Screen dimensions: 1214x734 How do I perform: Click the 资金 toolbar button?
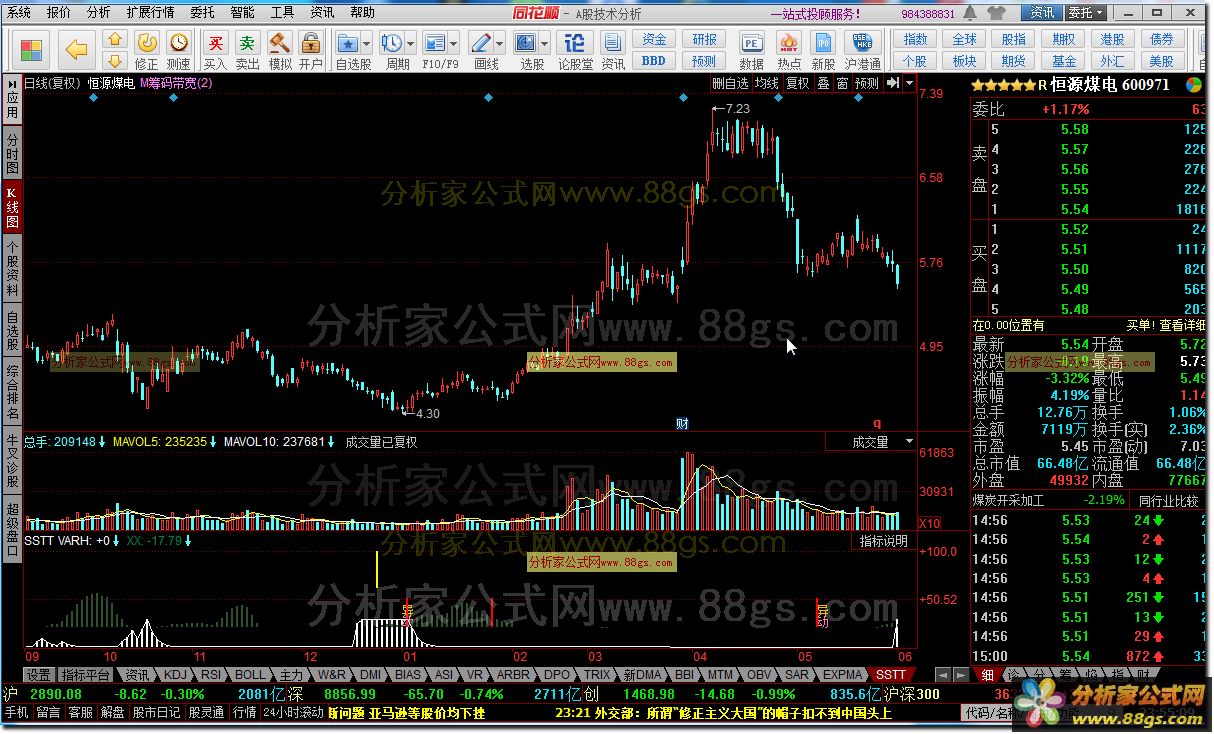(x=654, y=39)
